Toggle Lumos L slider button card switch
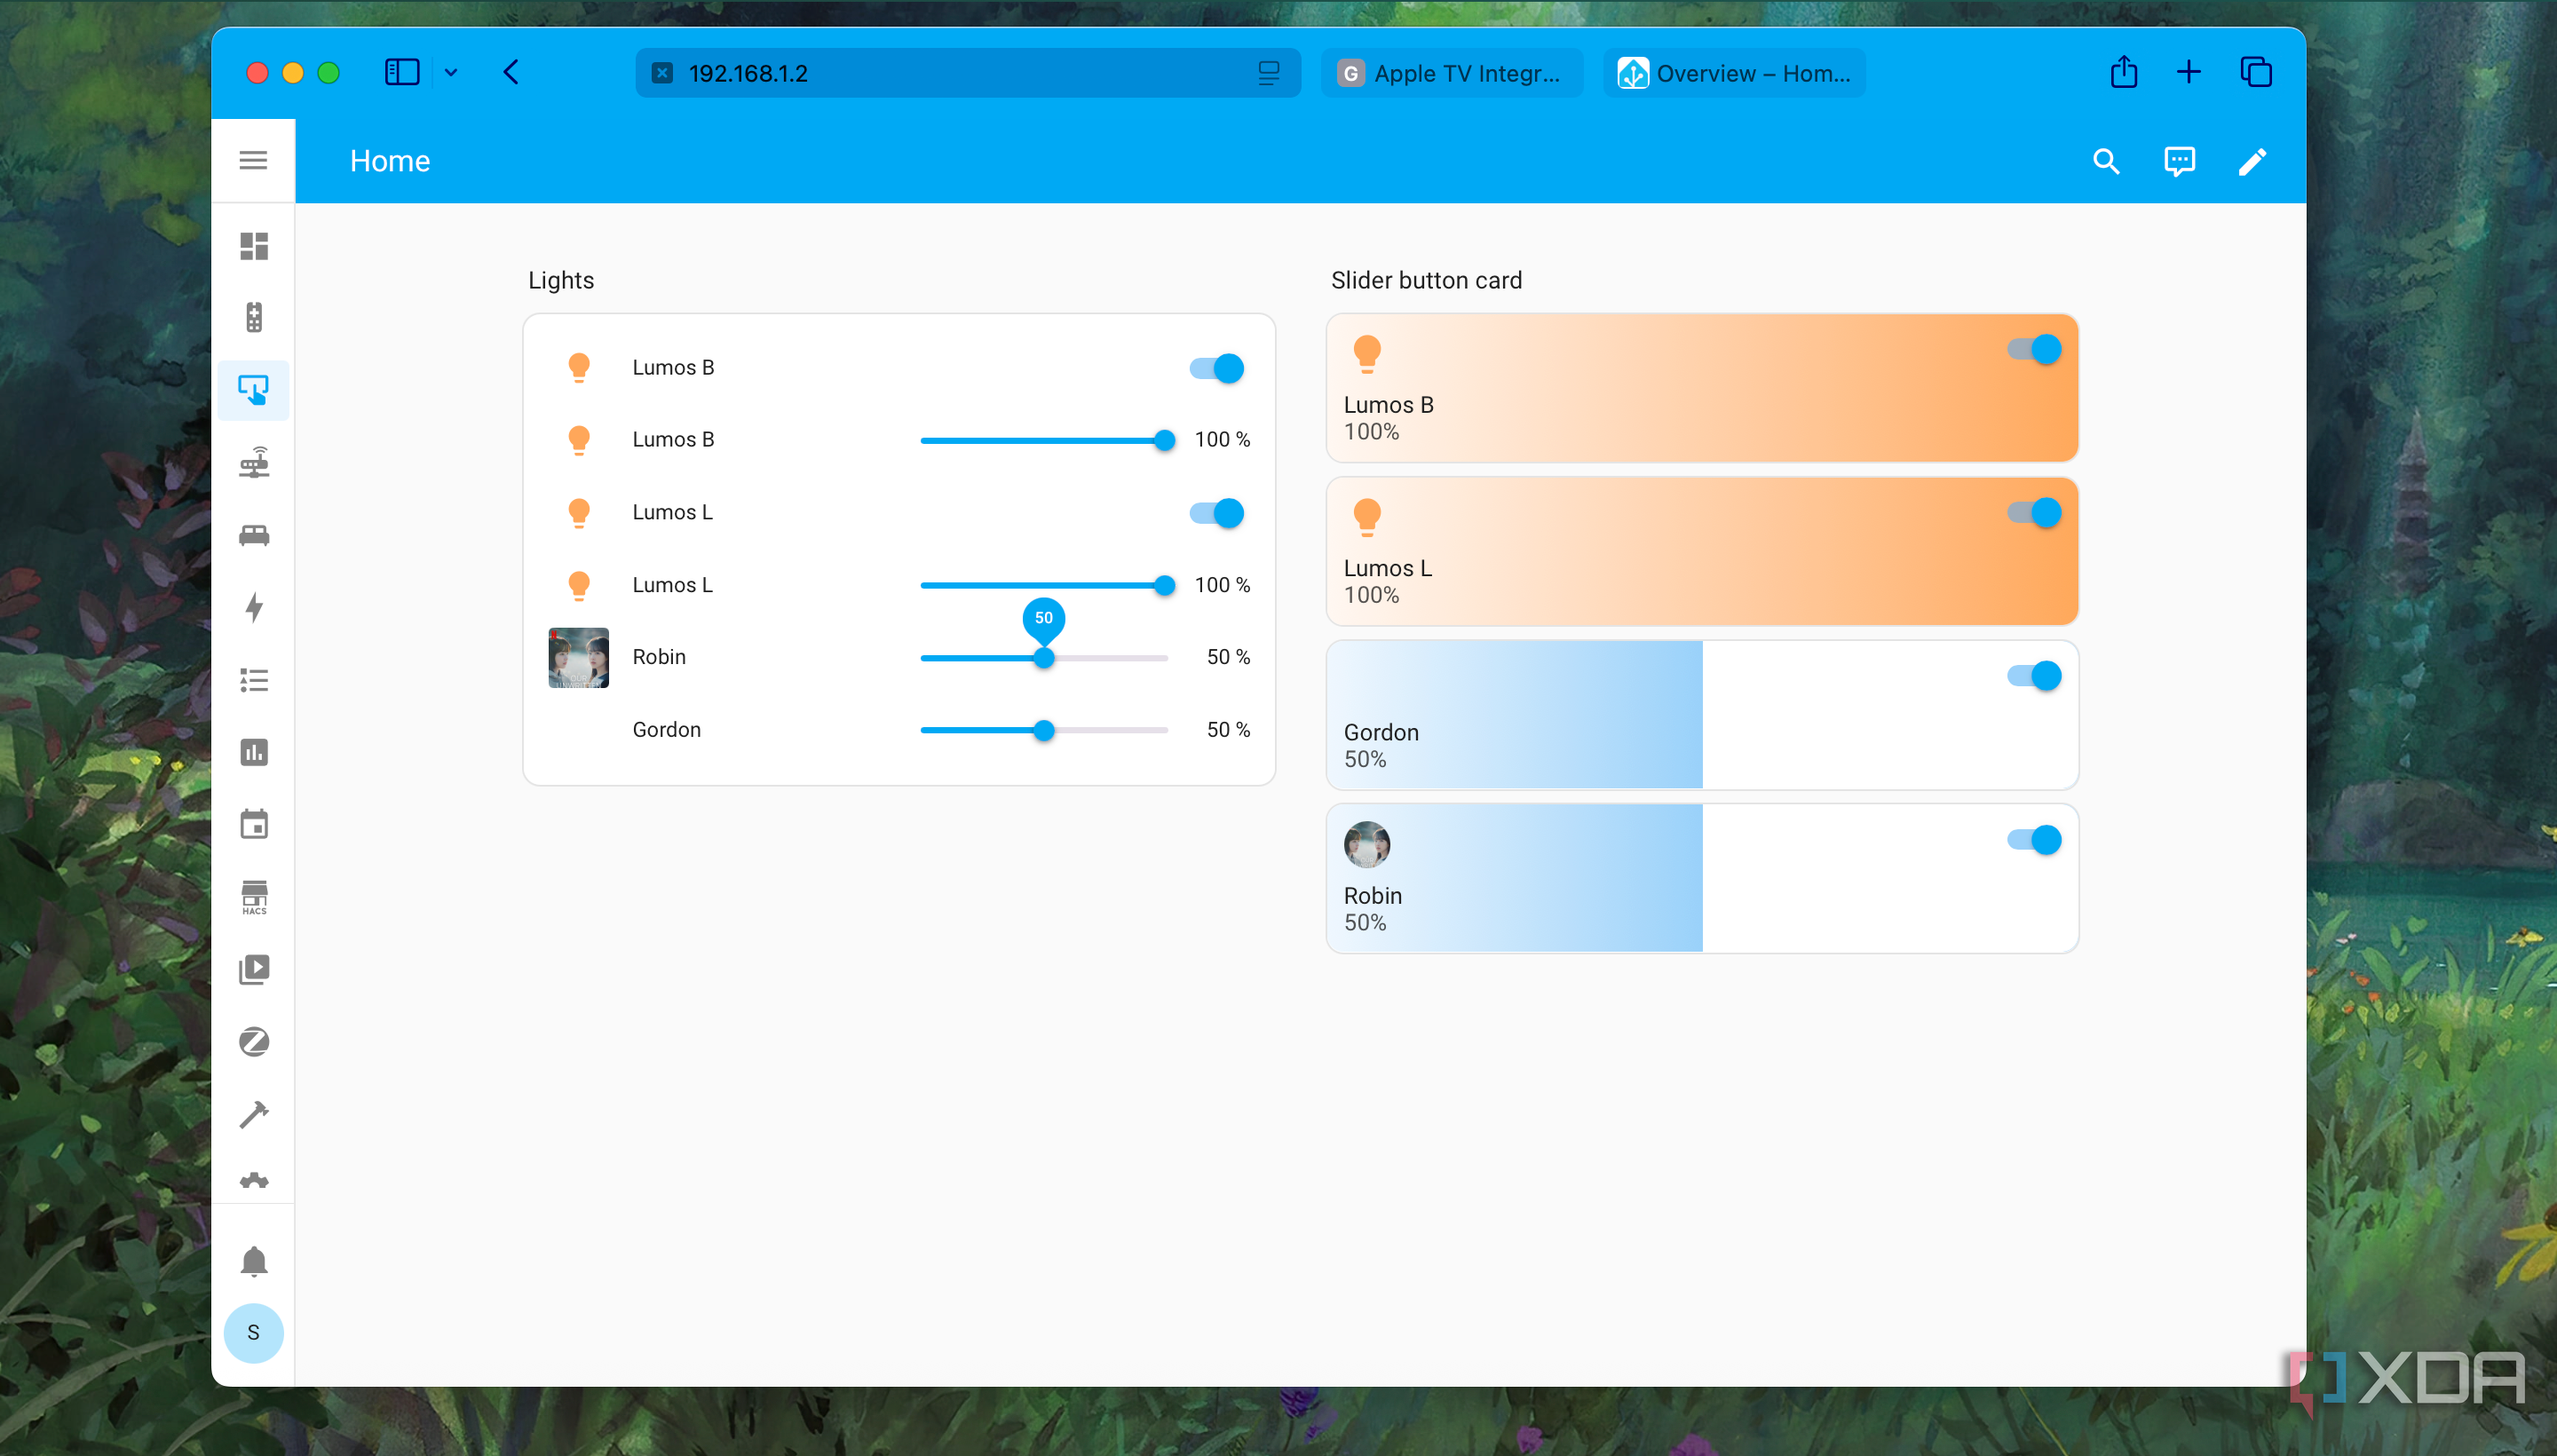Image resolution: width=2557 pixels, height=1456 pixels. click(x=2034, y=512)
